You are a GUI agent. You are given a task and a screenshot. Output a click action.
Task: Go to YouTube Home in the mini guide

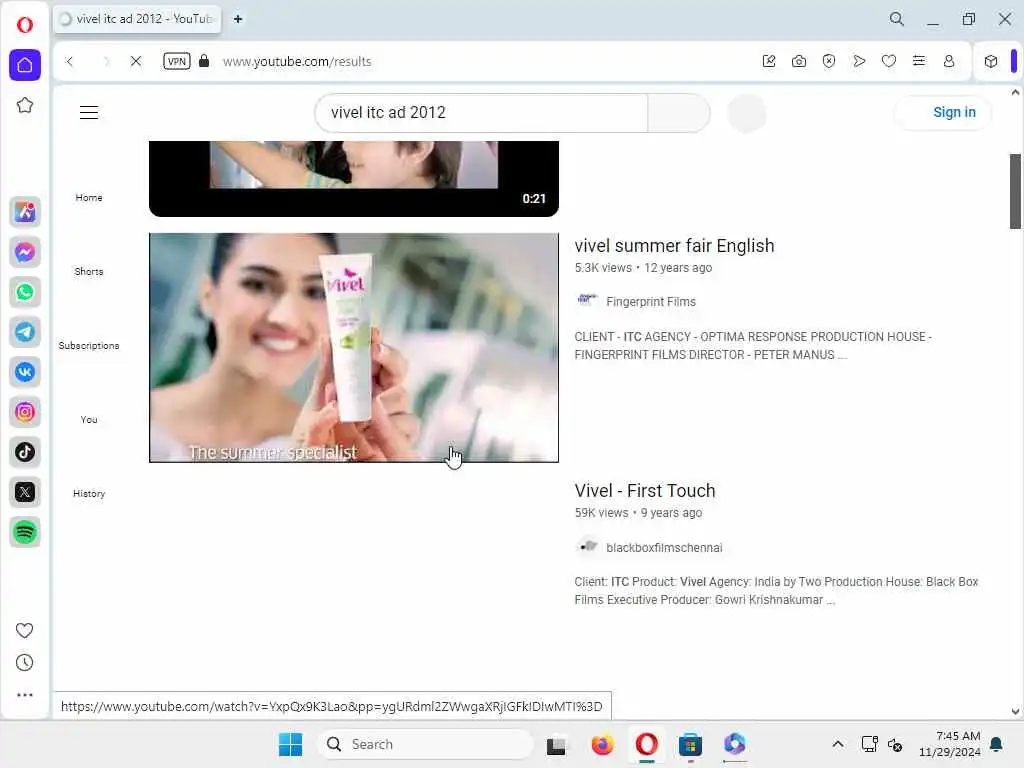[x=89, y=197]
